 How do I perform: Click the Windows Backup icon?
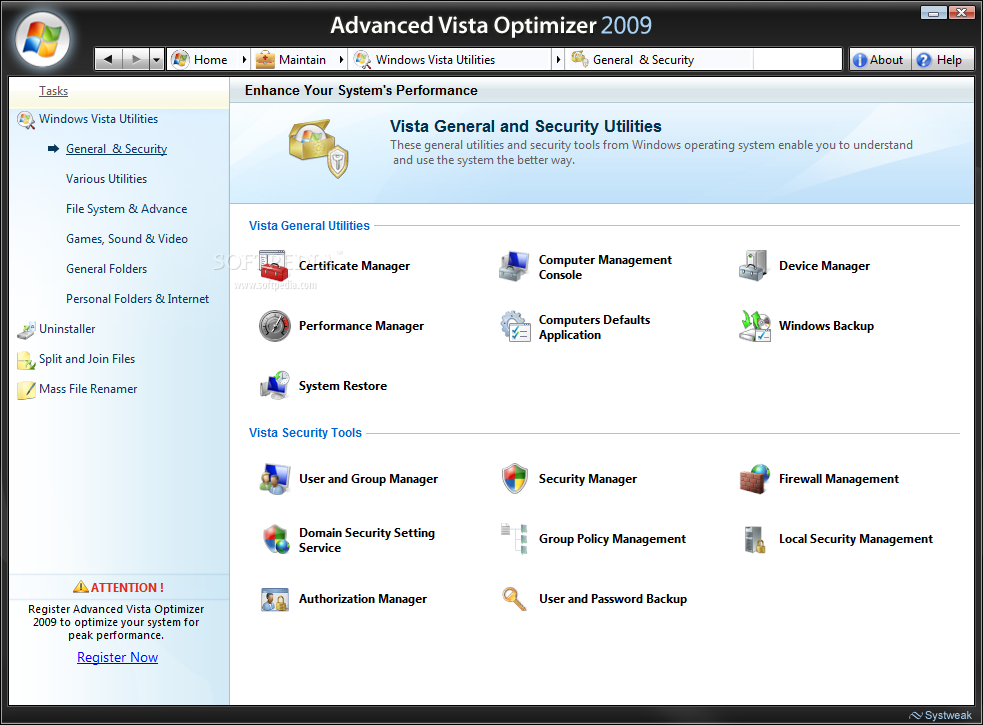click(754, 326)
